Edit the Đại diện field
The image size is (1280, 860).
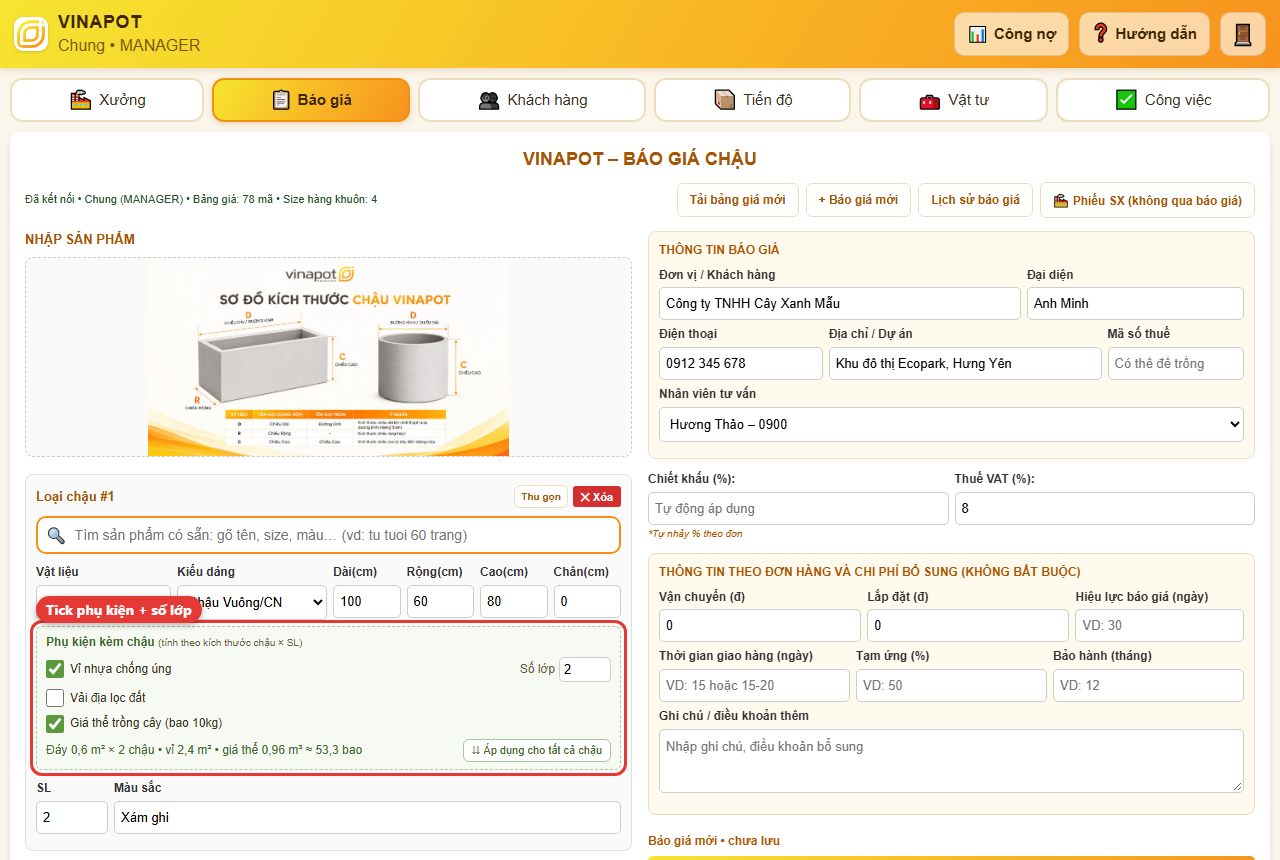pyautogui.click(x=1135, y=303)
